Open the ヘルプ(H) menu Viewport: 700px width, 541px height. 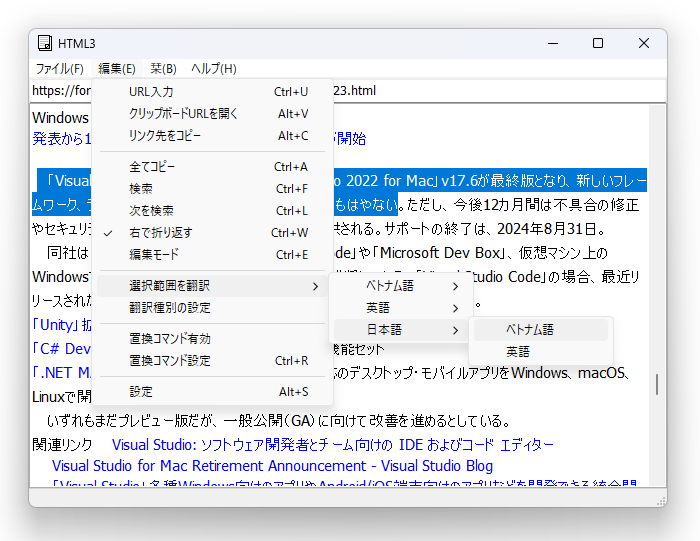214,69
